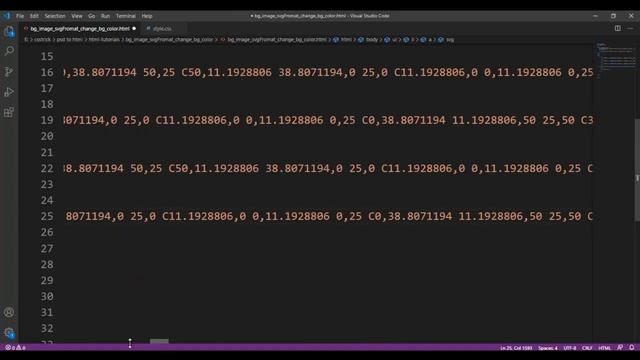Click line number 19 in gutter
This screenshot has width=640, height=360.
[47, 120]
